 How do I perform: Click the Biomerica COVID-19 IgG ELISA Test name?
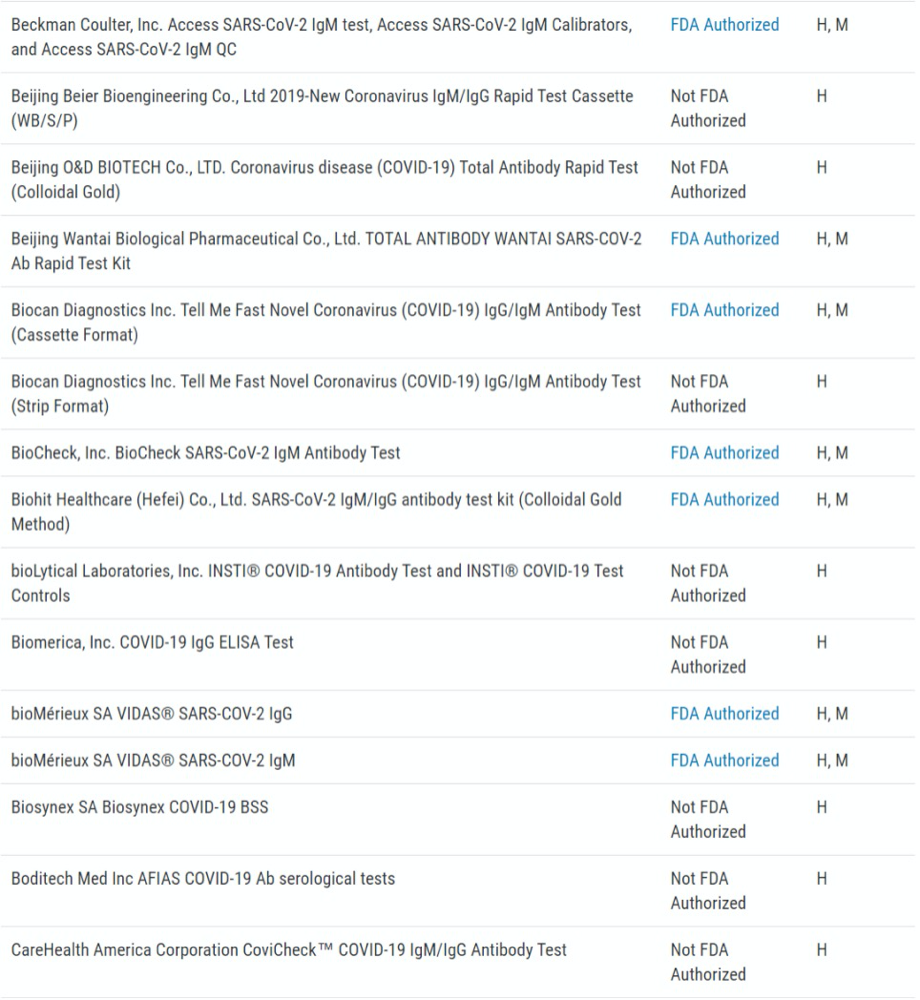[x=152, y=643]
